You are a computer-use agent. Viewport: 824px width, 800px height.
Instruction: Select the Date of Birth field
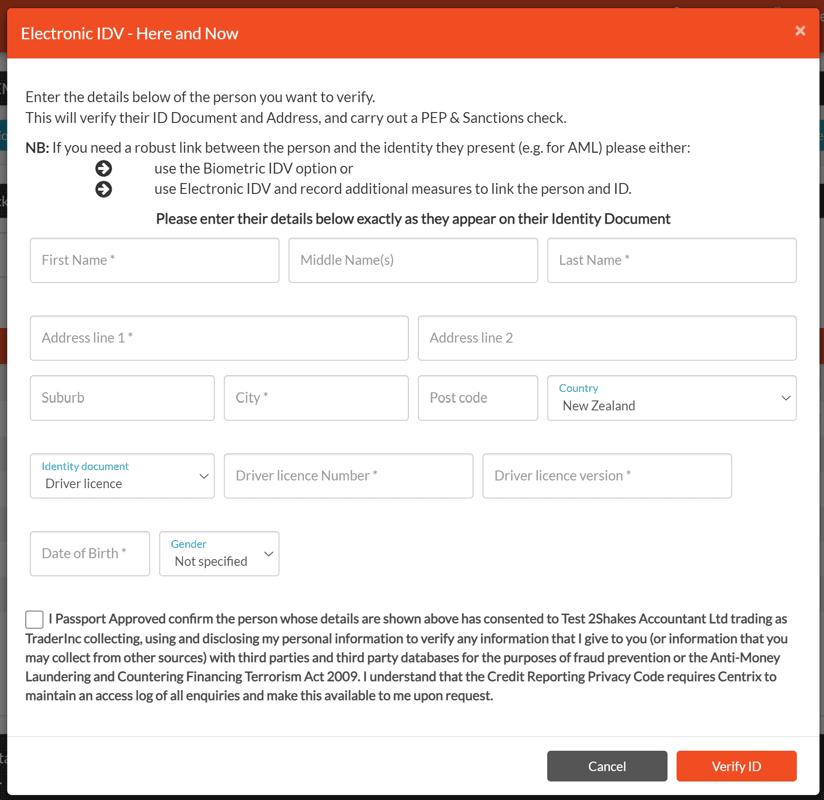90,554
